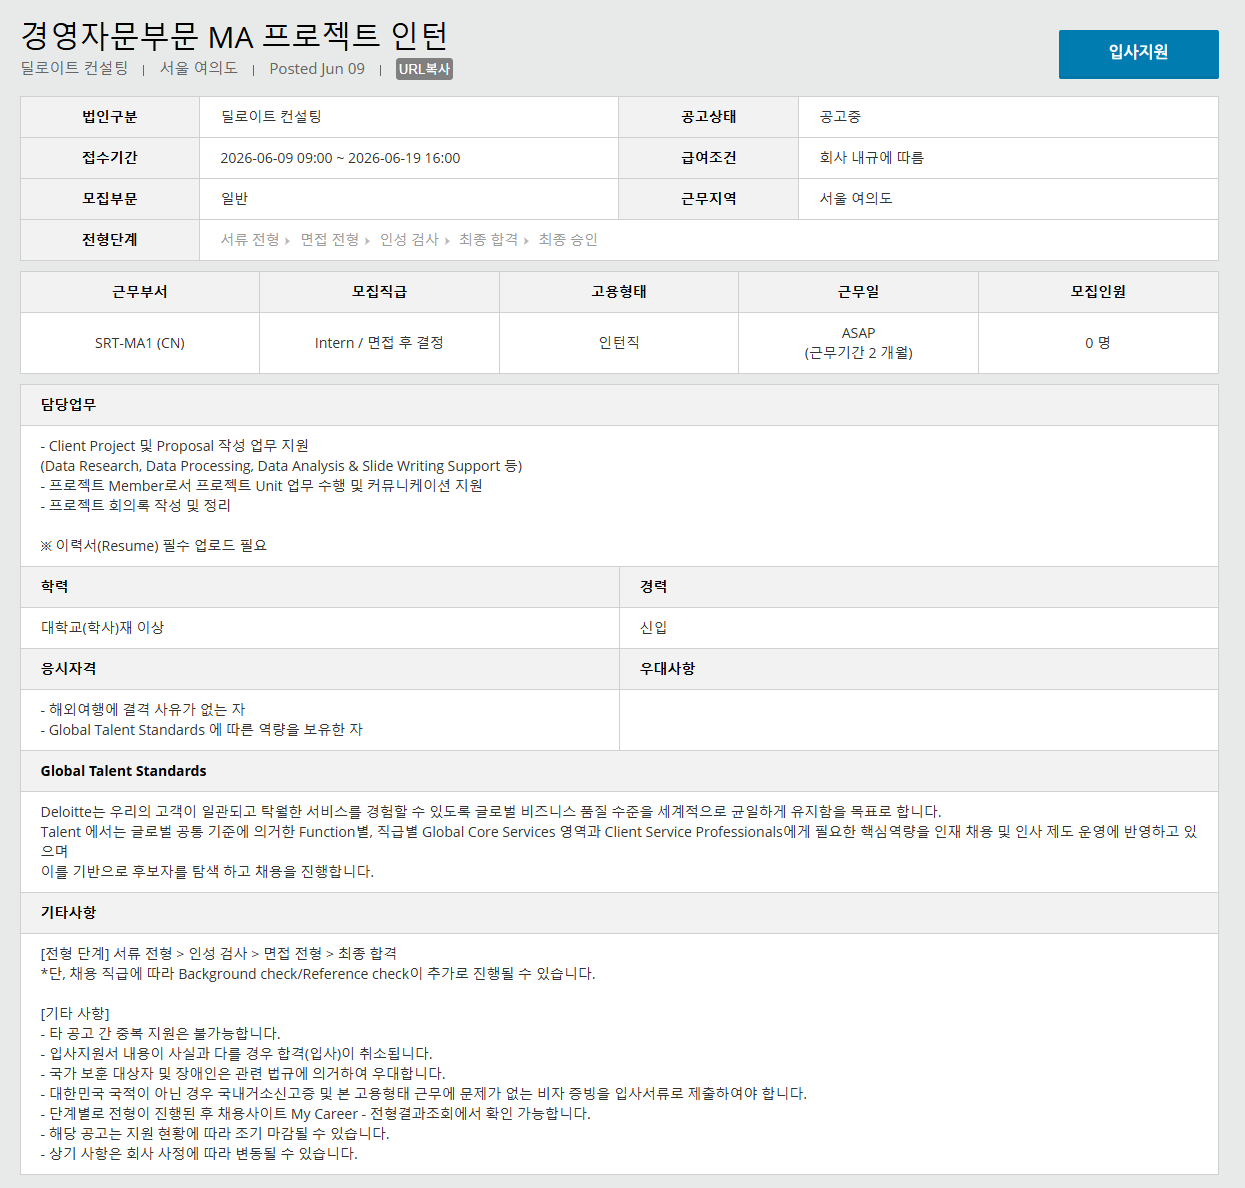Click the 법인구분 header cell

click(x=110, y=117)
